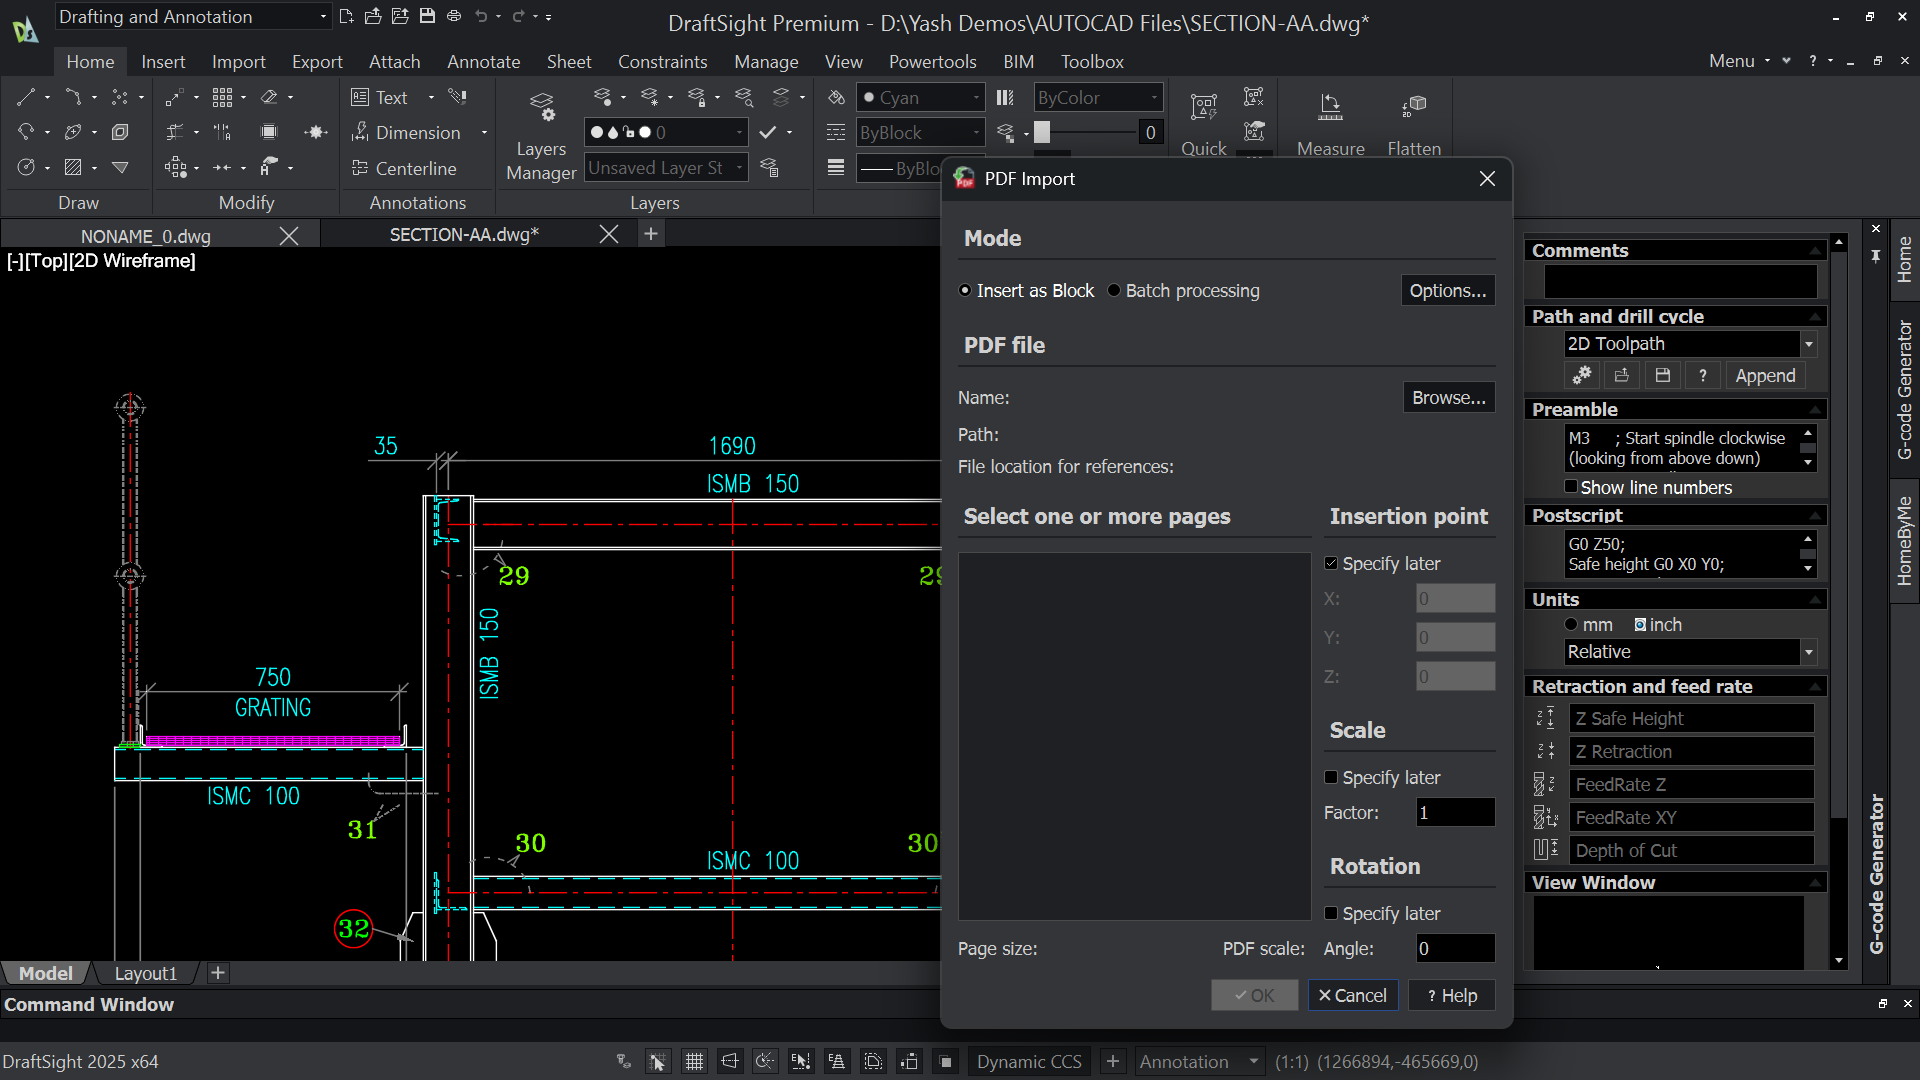Viewport: 1920px width, 1080px height.
Task: Select Batch processing radio button
Action: click(x=1184, y=291)
